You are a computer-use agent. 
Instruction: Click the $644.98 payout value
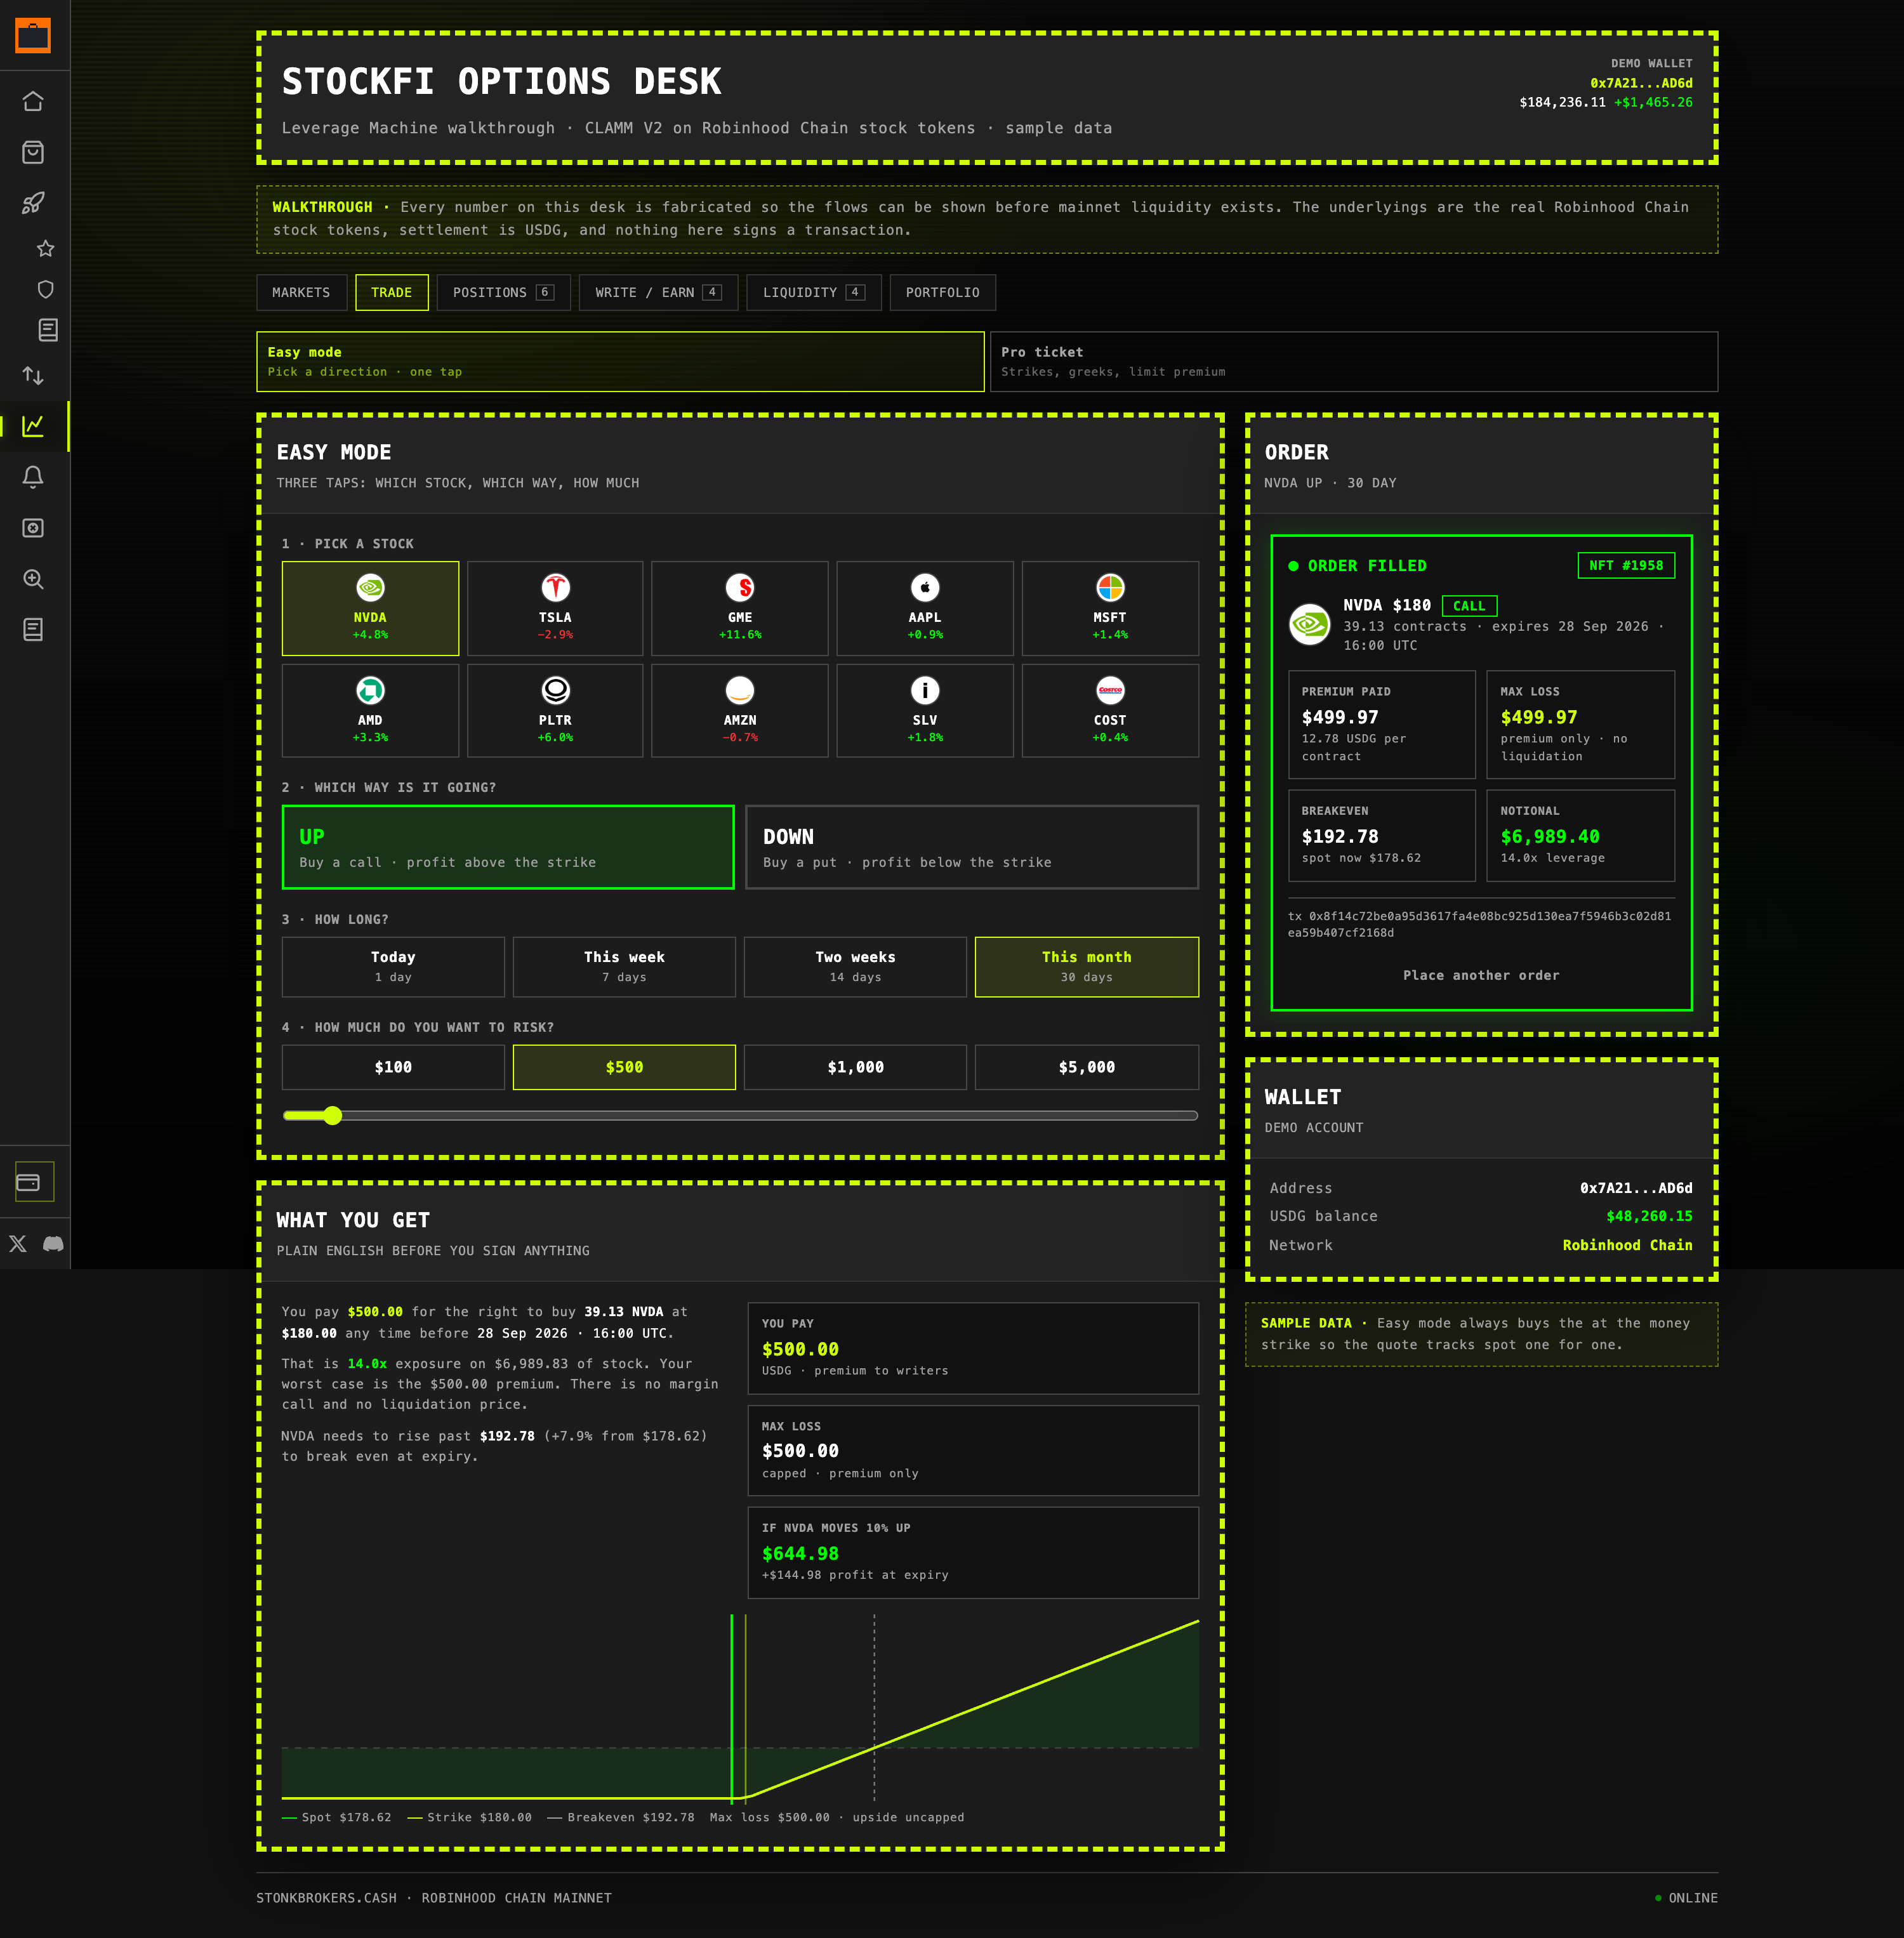(x=800, y=1553)
